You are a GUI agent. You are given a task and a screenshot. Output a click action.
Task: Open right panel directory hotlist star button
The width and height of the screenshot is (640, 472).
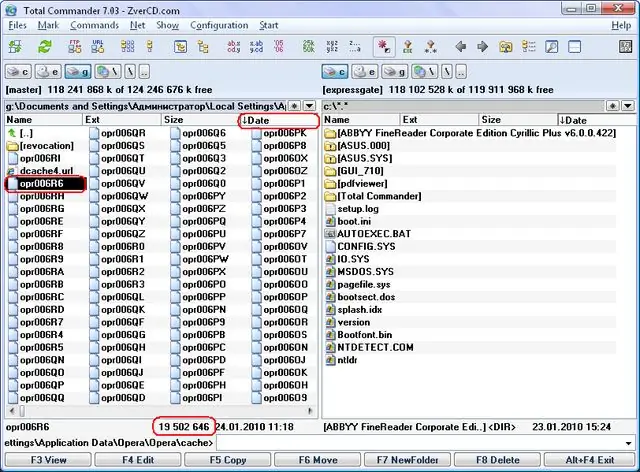pyautogui.click(x=612, y=106)
